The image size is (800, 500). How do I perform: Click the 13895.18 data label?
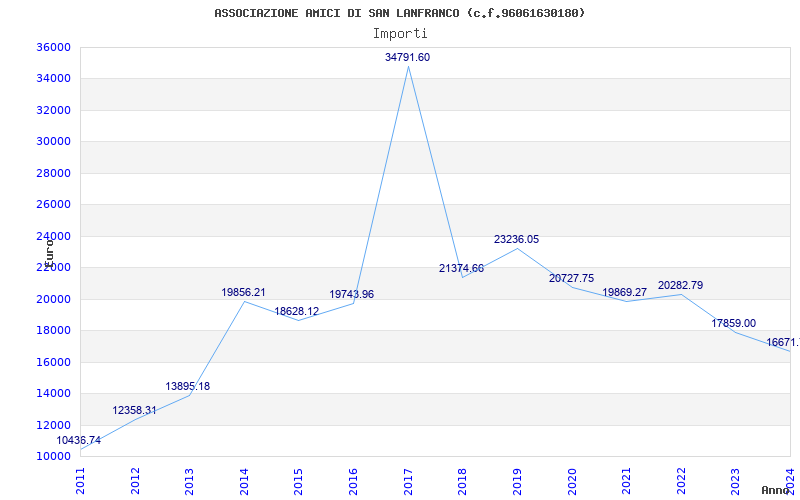pos(188,386)
